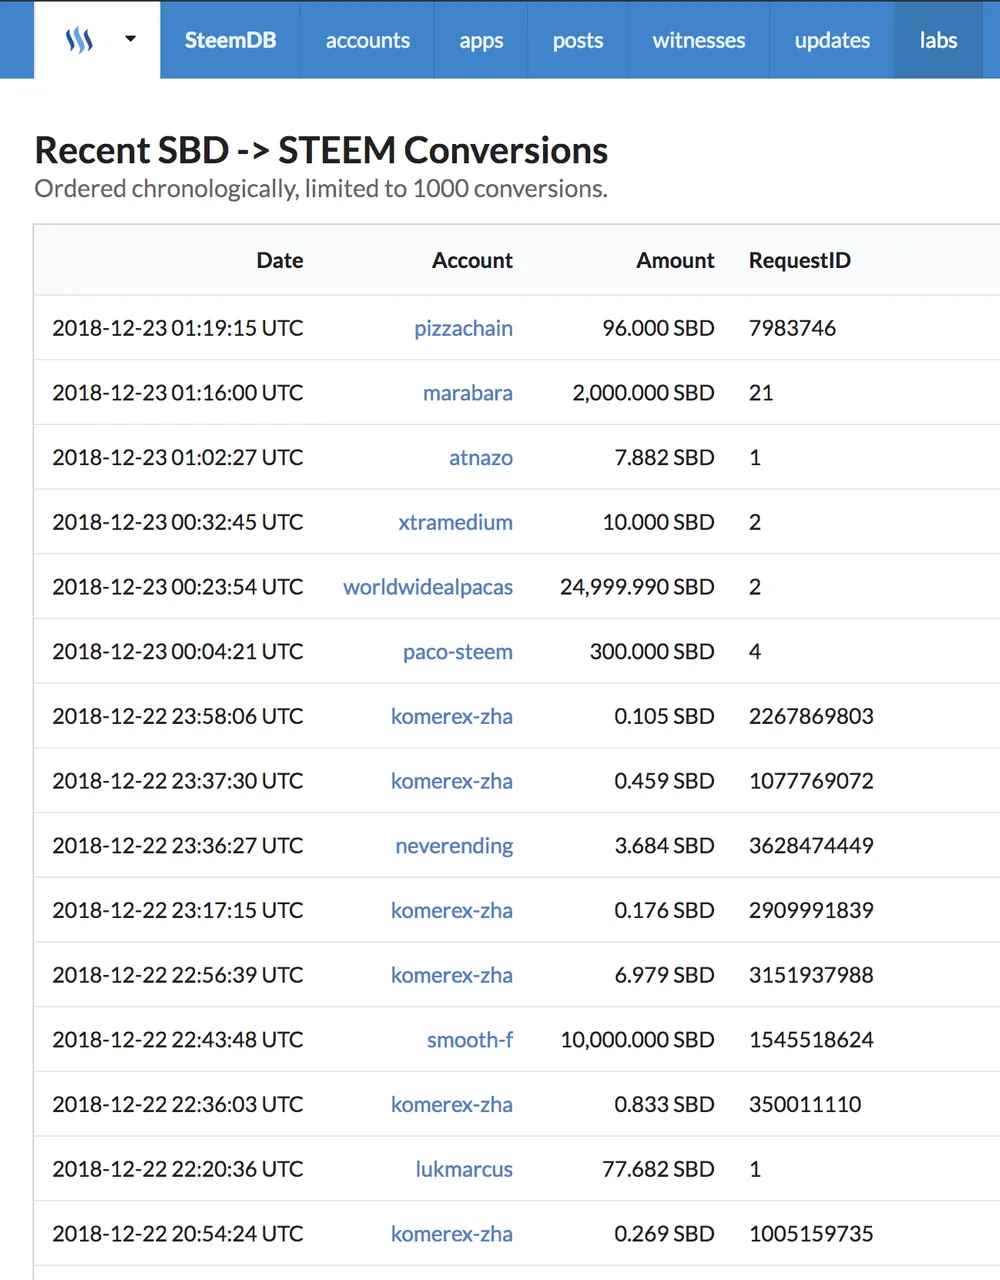View the paco-steem account
The height and width of the screenshot is (1280, 1000).
[x=457, y=652]
